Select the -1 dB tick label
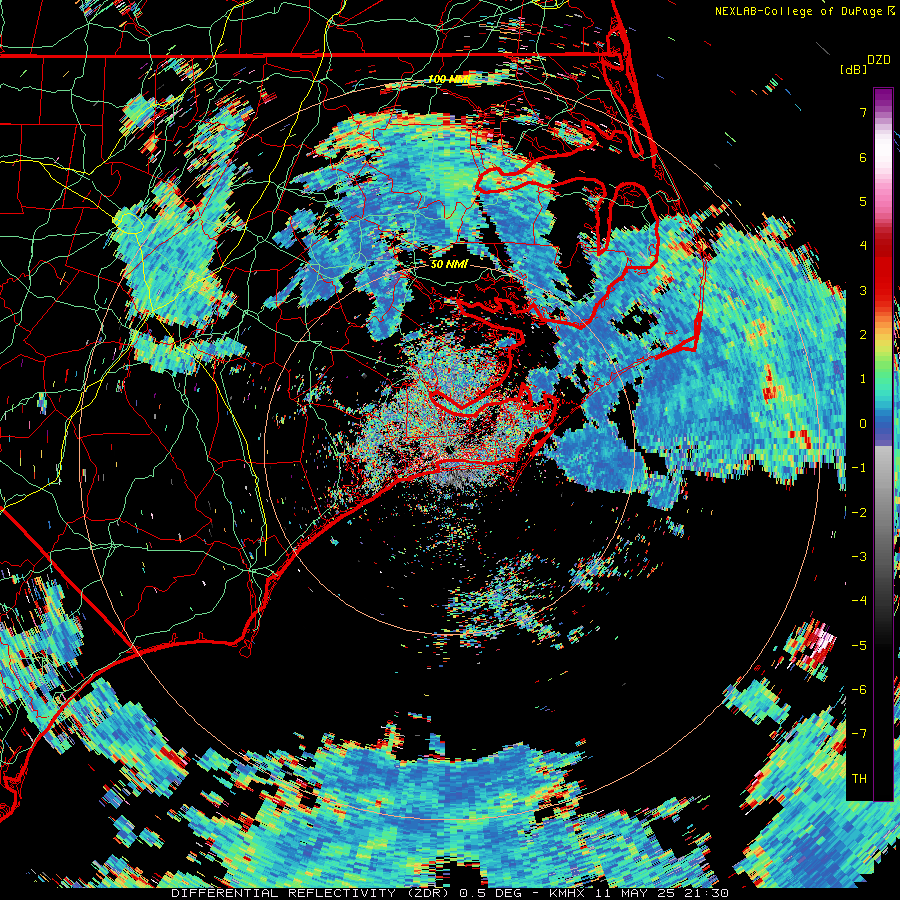Image resolution: width=900 pixels, height=900 pixels. [x=859, y=468]
